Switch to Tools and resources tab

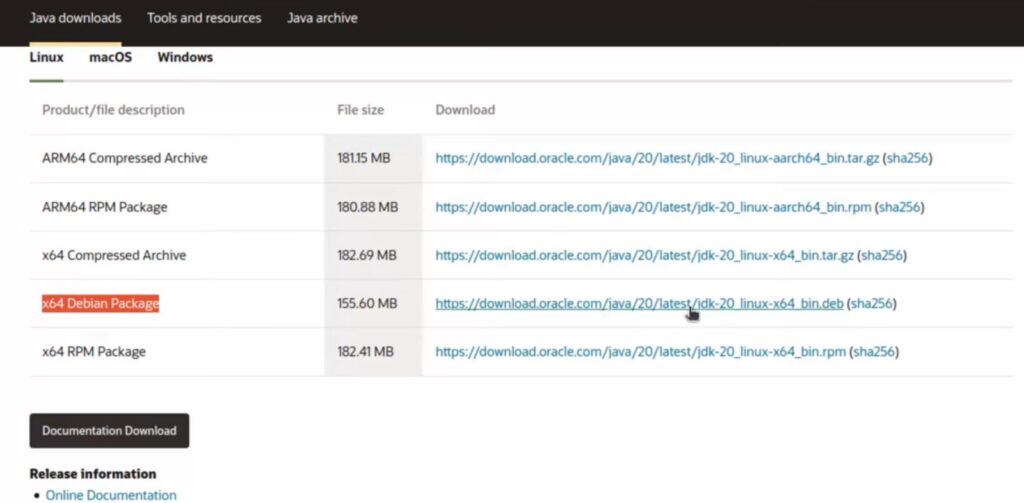pyautogui.click(x=204, y=18)
